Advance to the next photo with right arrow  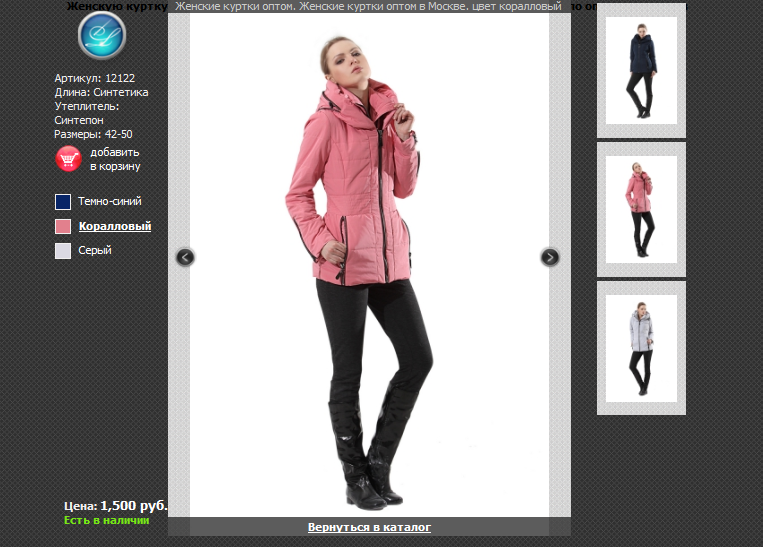[x=550, y=257]
